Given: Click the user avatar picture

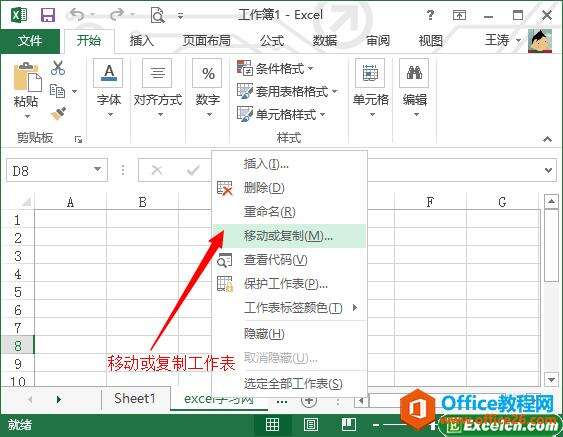Looking at the screenshot, I should pos(540,40).
